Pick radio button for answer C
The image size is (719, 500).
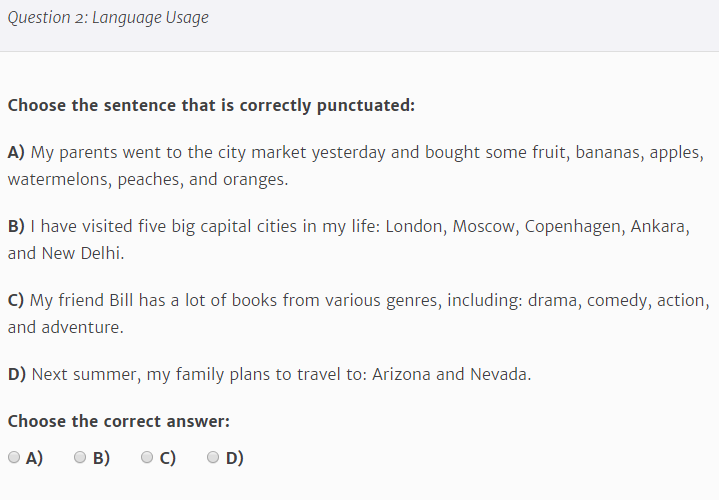(147, 457)
